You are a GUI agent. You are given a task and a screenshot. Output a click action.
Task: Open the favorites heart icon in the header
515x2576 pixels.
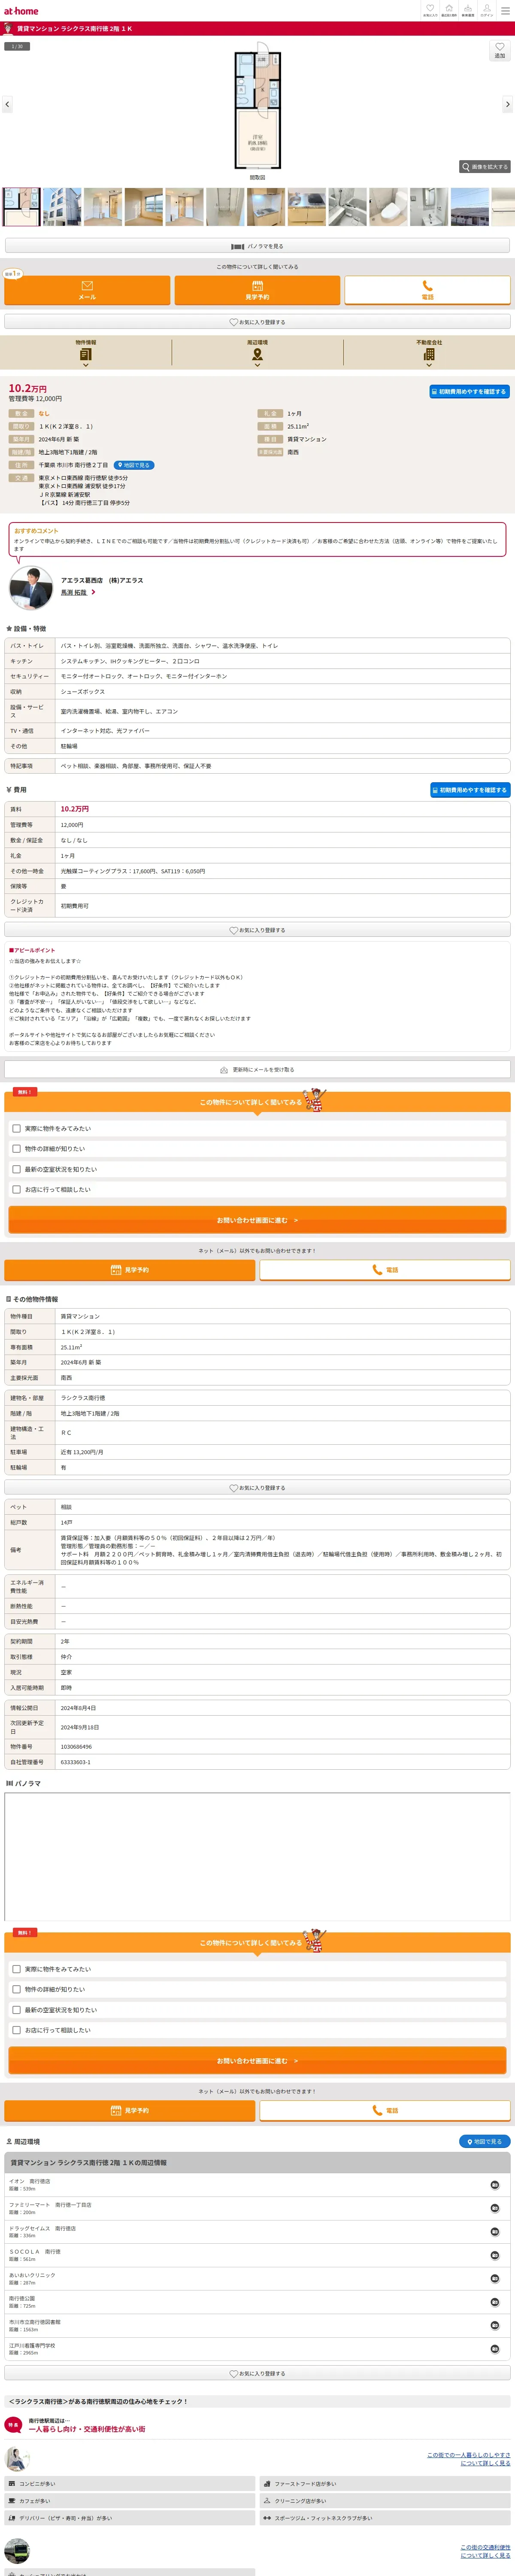[430, 10]
